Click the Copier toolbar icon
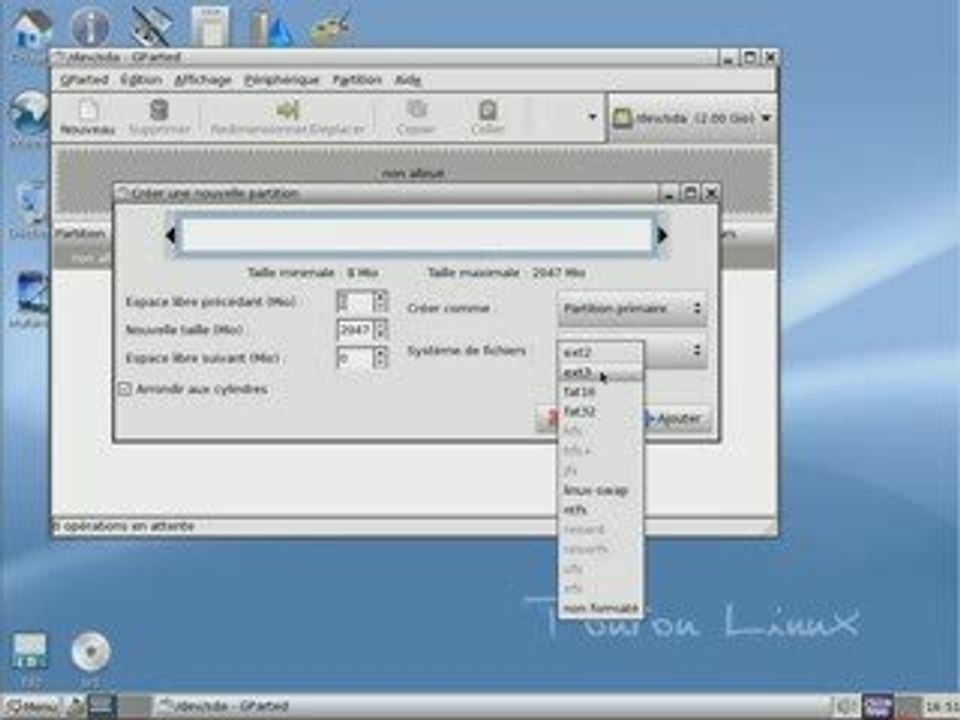 coord(416,116)
